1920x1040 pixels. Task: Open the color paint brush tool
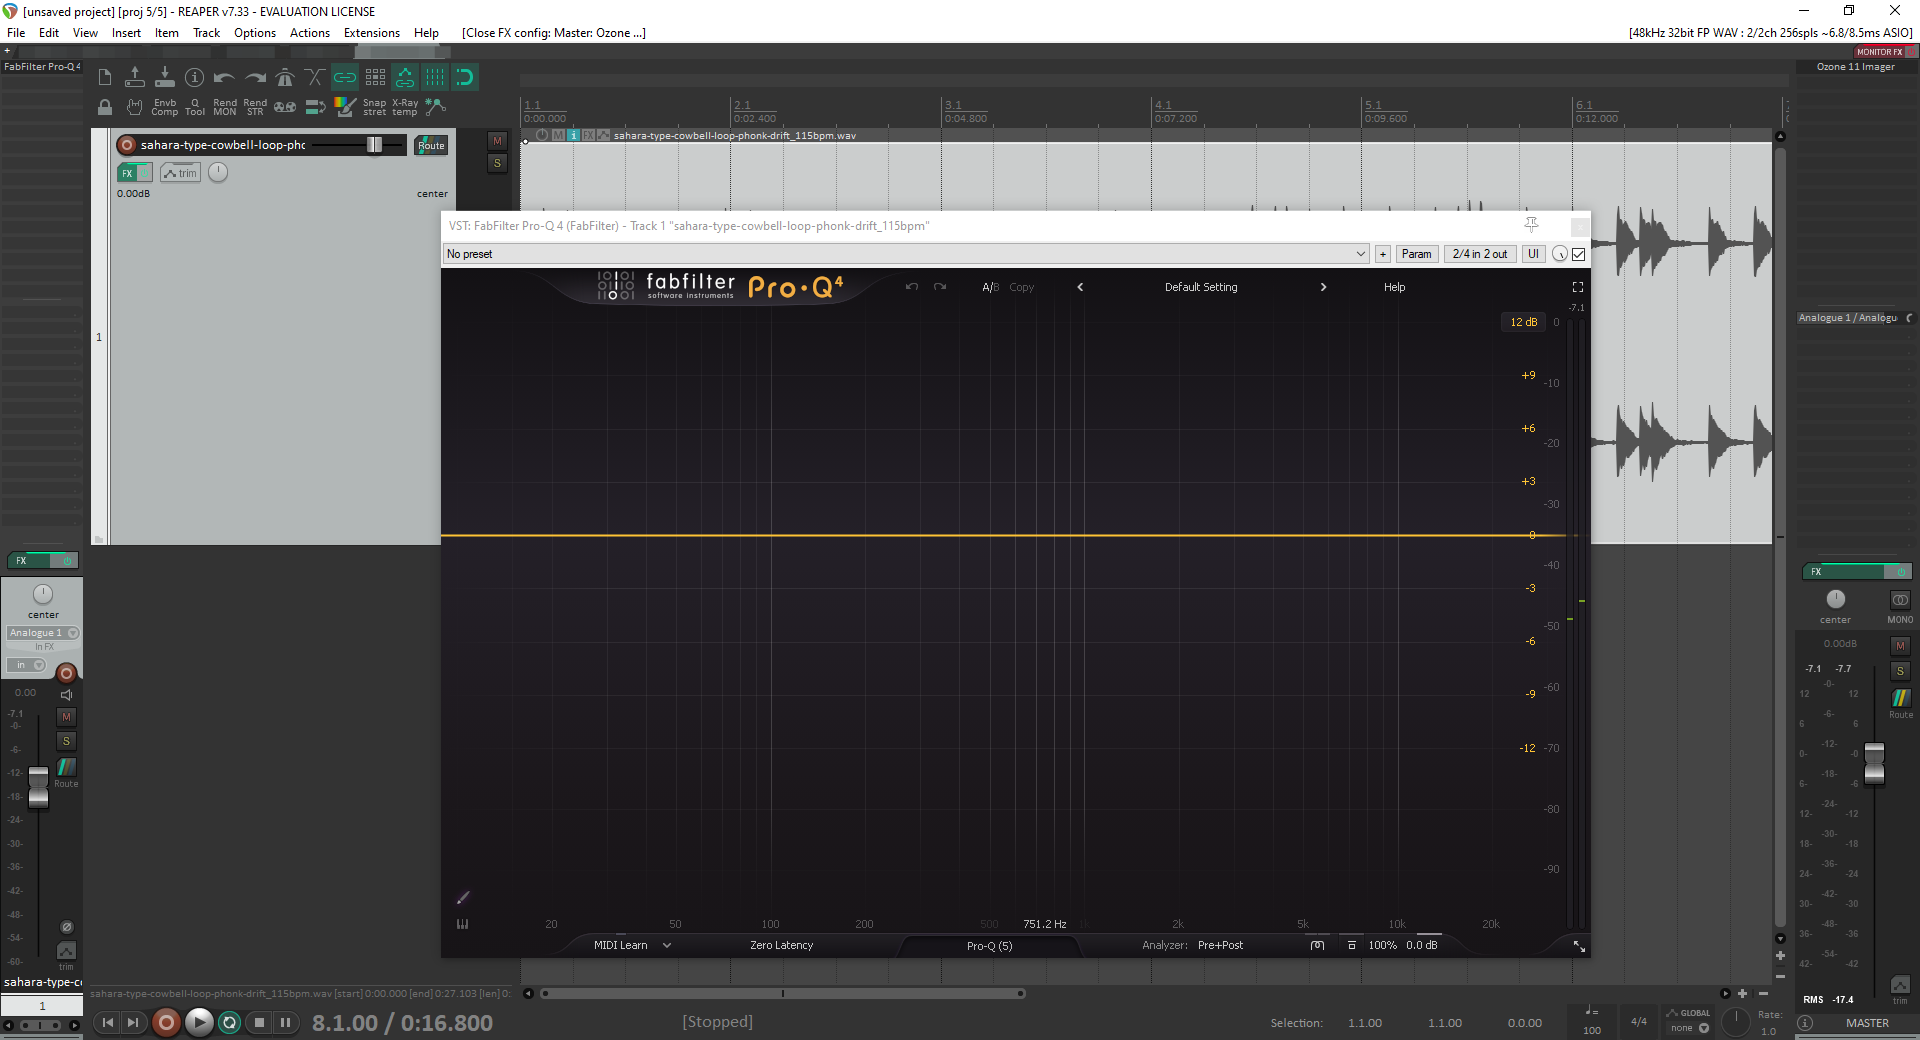coord(345,107)
